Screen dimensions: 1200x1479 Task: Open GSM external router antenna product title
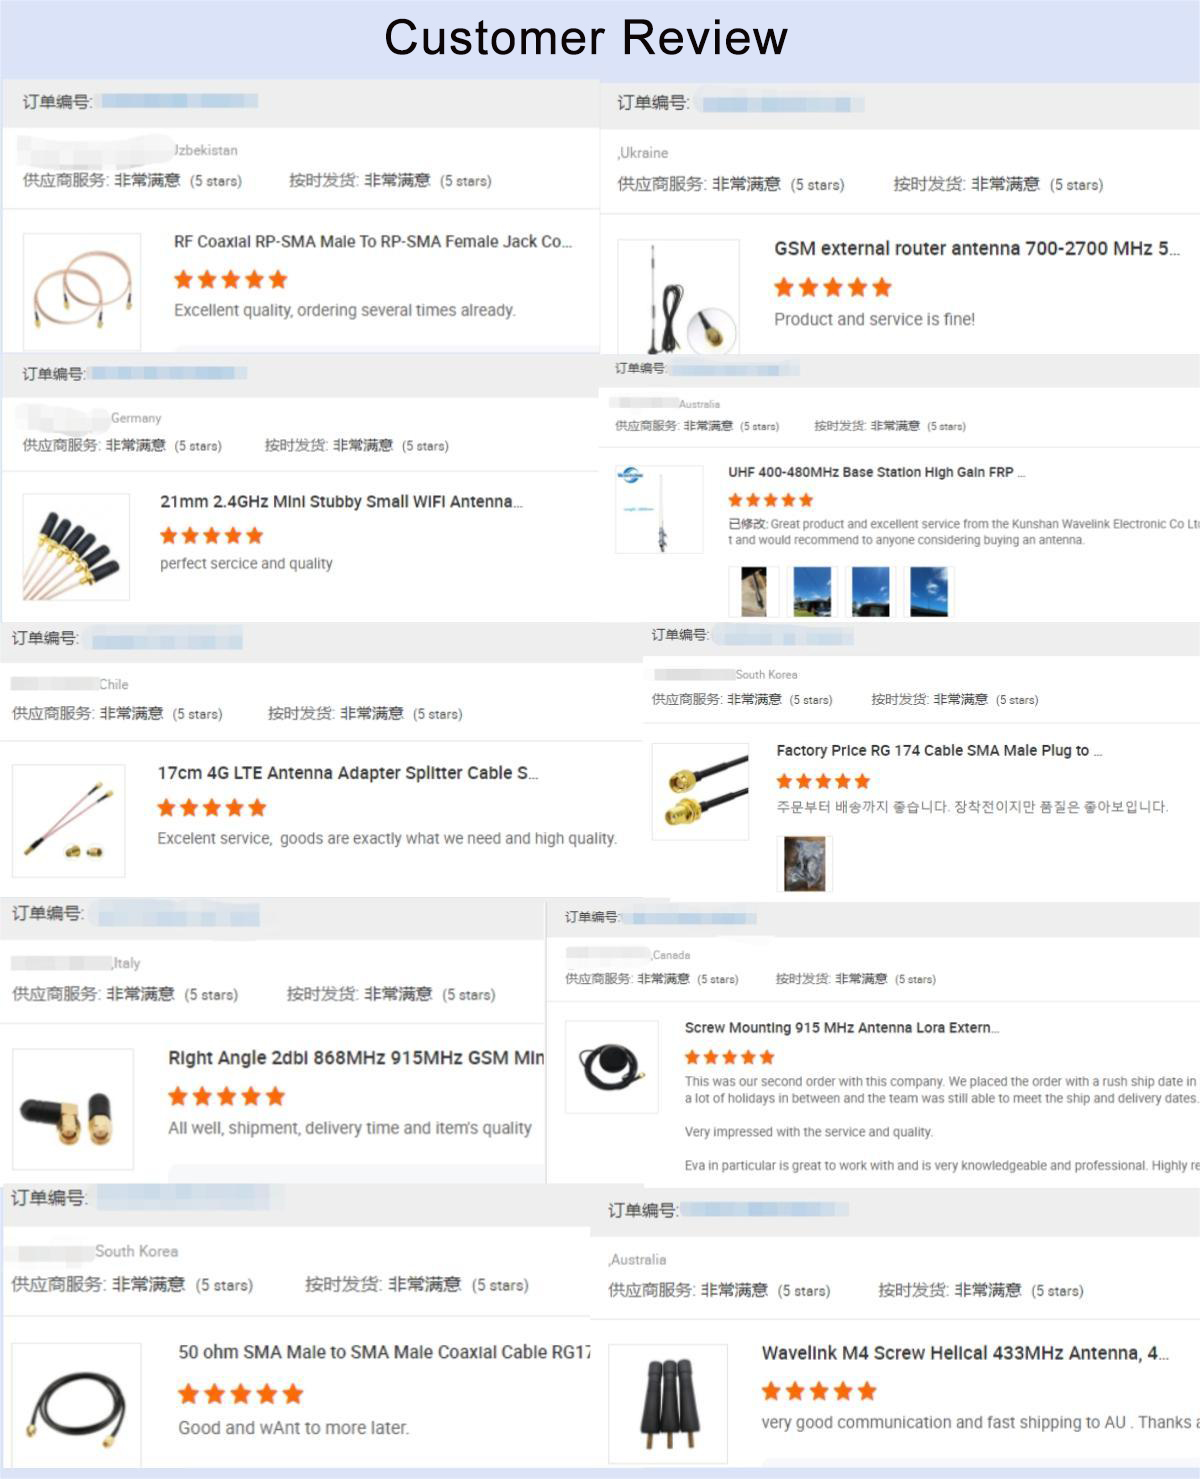tap(976, 249)
